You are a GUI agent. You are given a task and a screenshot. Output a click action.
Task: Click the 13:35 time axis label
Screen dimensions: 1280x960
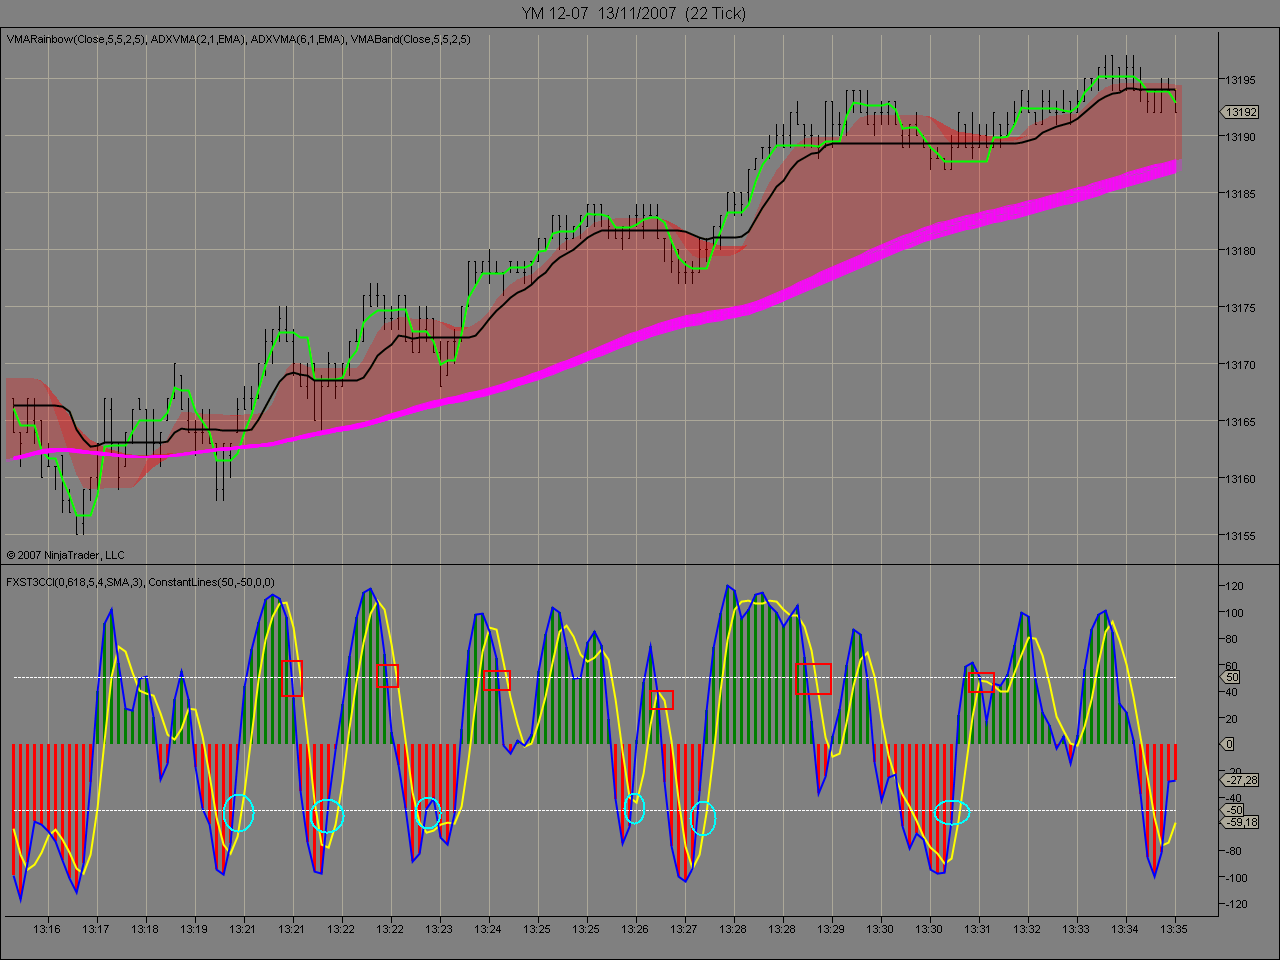[1174, 929]
